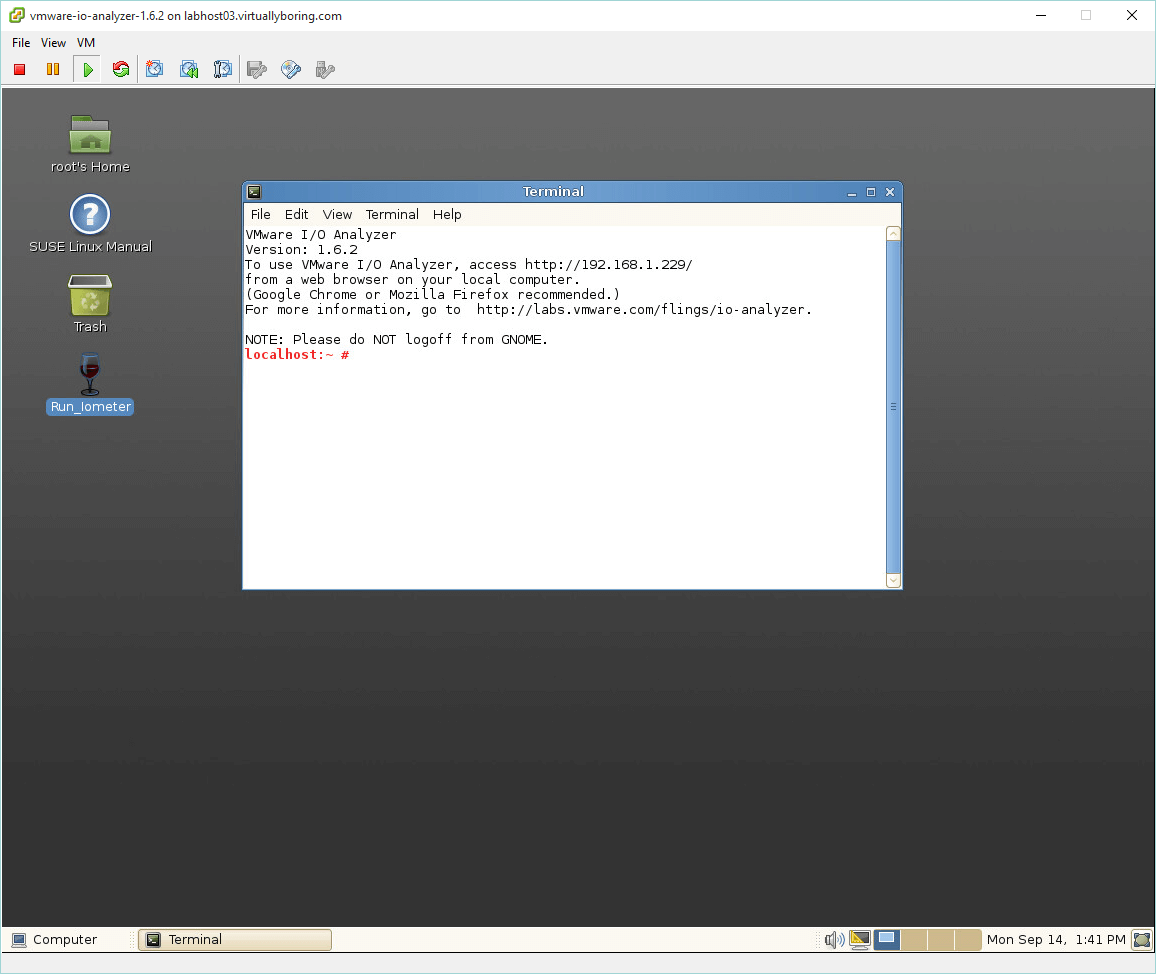Image resolution: width=1156 pixels, height=974 pixels.
Task: Click the 'Version: 1.6.2' line in the terminal
Action: 302,250
